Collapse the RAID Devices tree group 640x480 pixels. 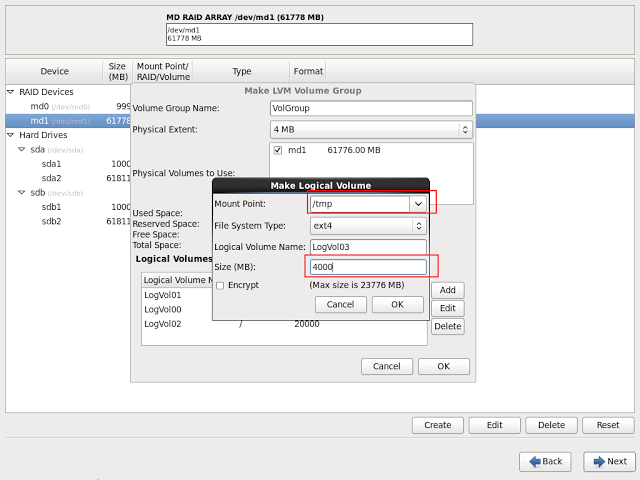pyautogui.click(x=11, y=92)
